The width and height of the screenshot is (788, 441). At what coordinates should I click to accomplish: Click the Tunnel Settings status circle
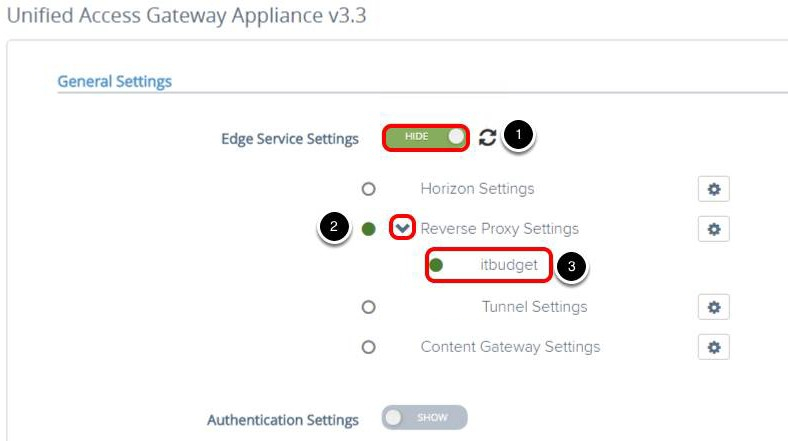point(368,307)
